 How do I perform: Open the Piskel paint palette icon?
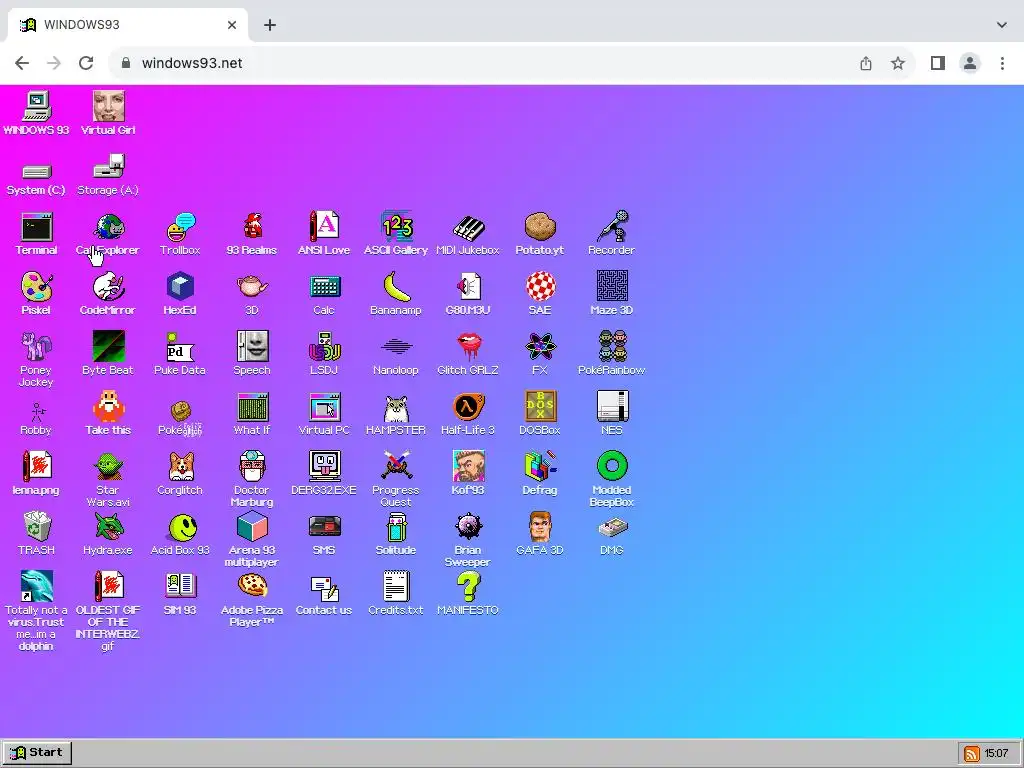coord(36,287)
